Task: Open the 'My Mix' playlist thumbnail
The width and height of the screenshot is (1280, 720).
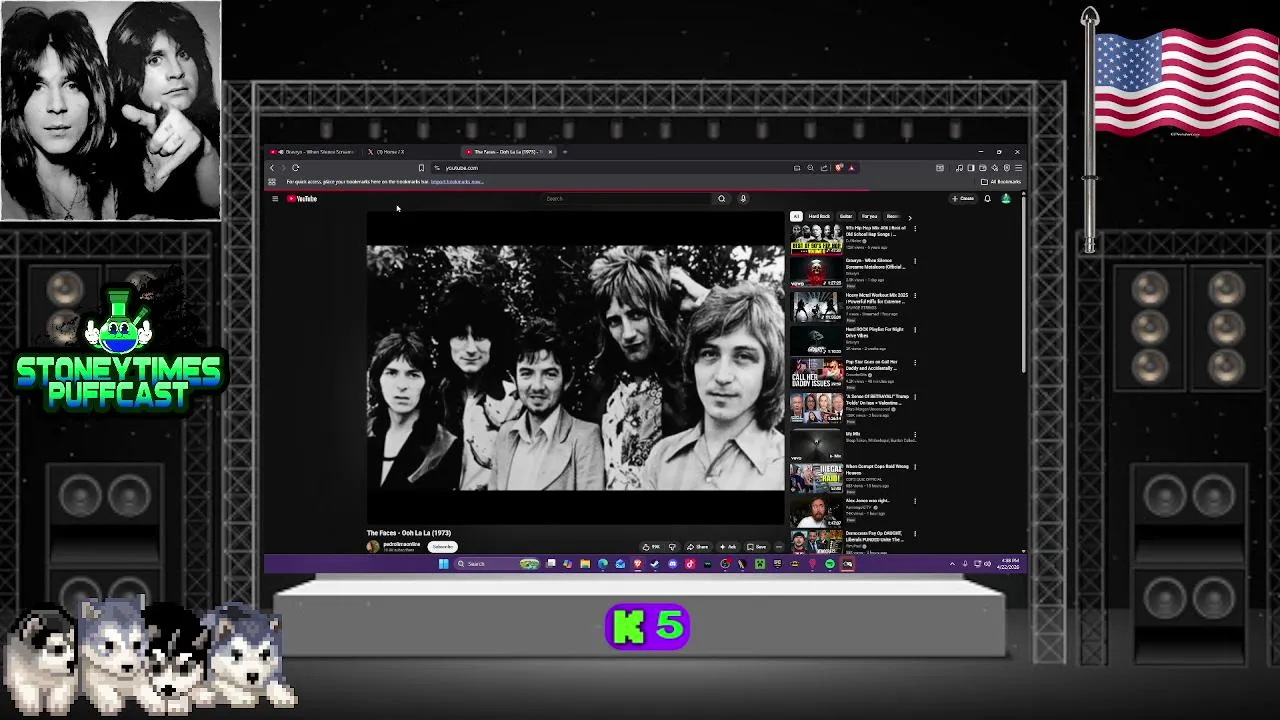Action: coord(816,444)
